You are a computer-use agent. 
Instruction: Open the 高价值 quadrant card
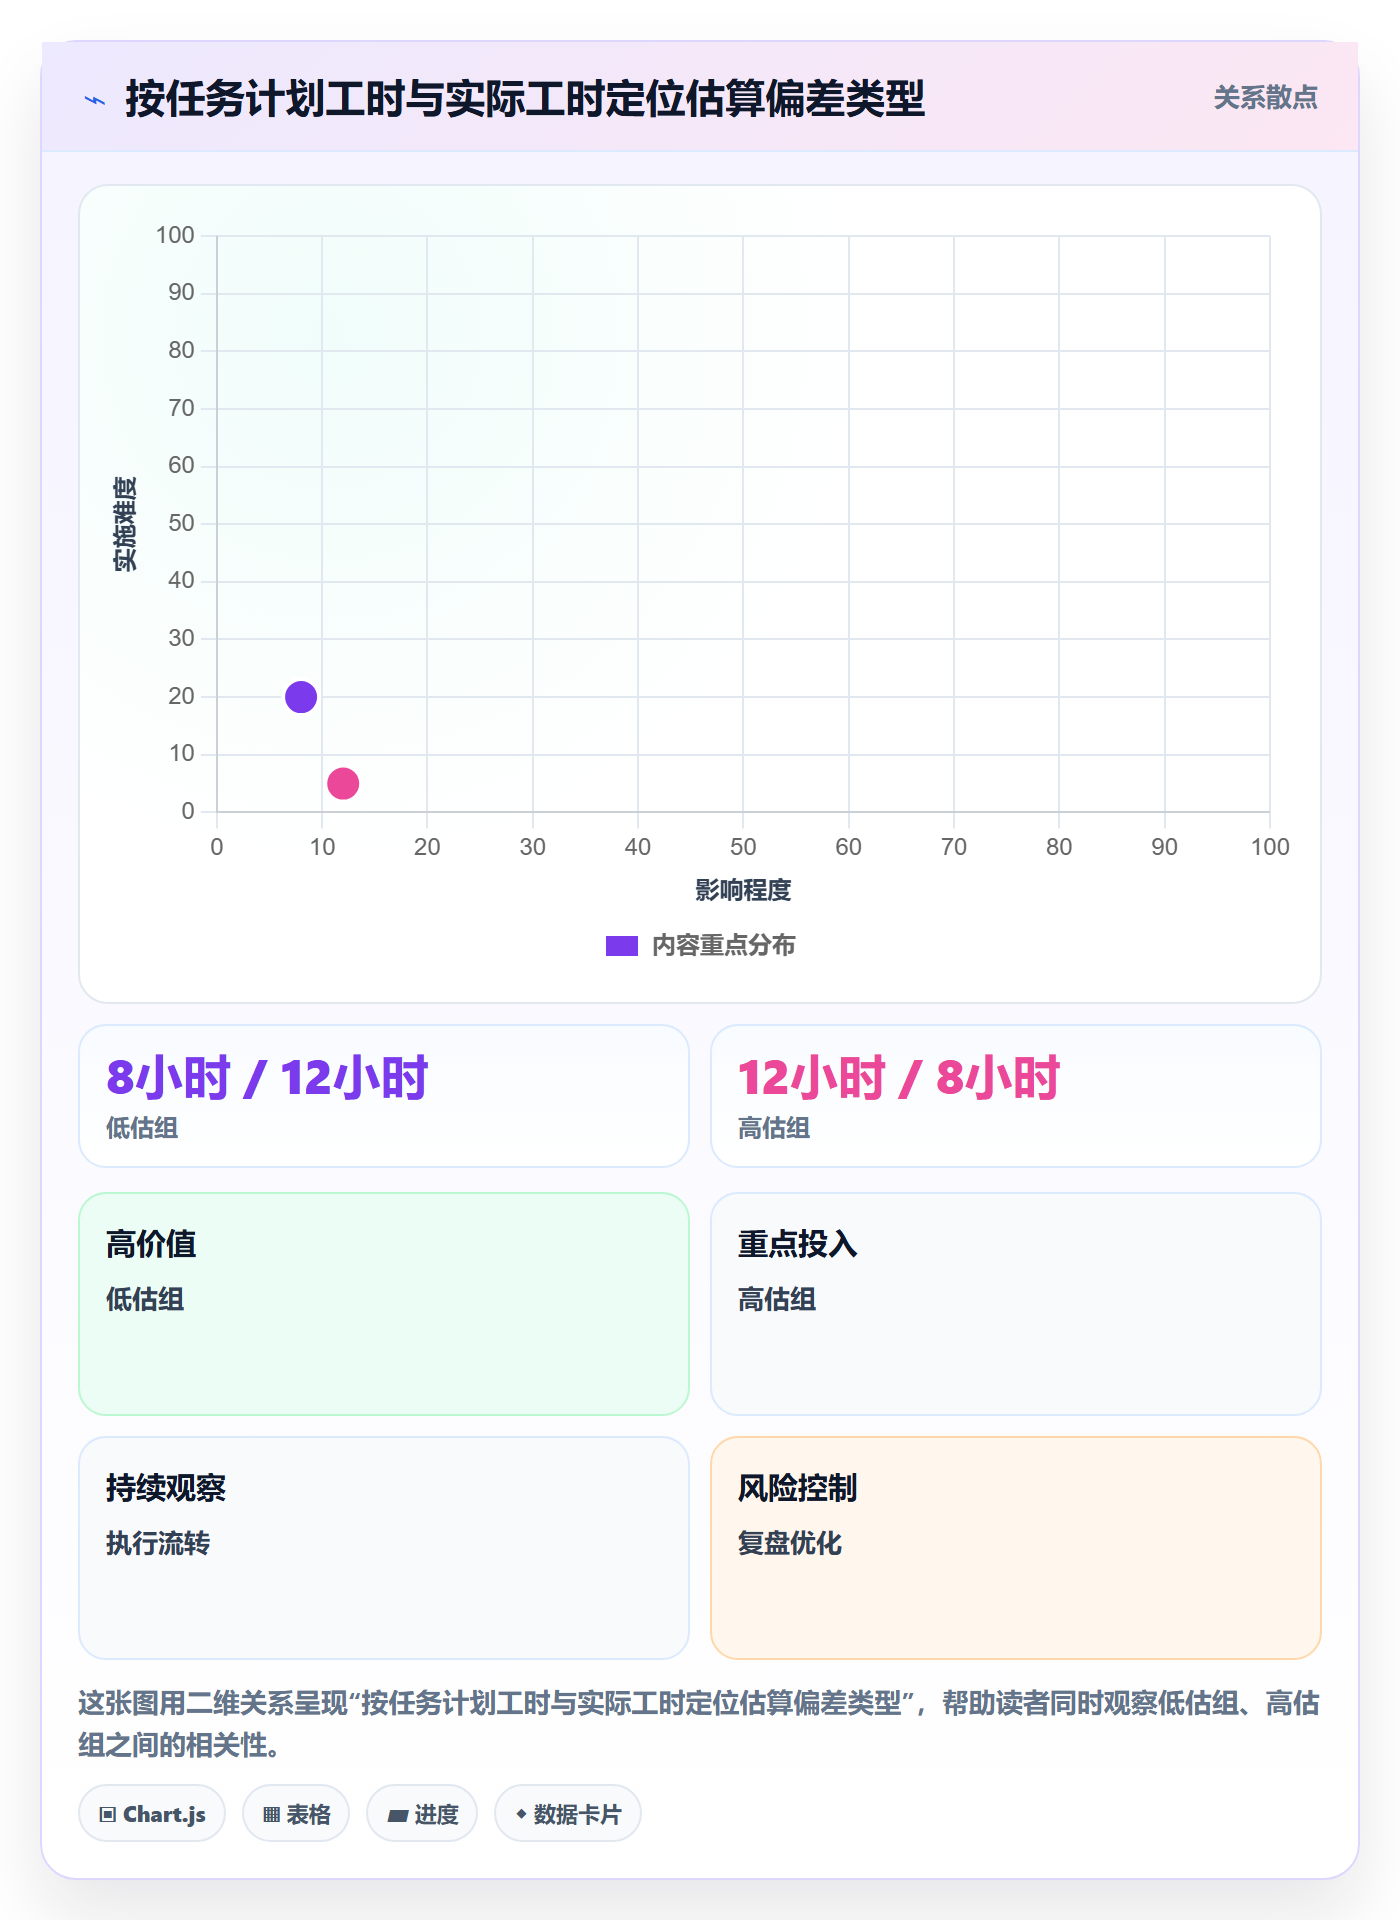(384, 1303)
